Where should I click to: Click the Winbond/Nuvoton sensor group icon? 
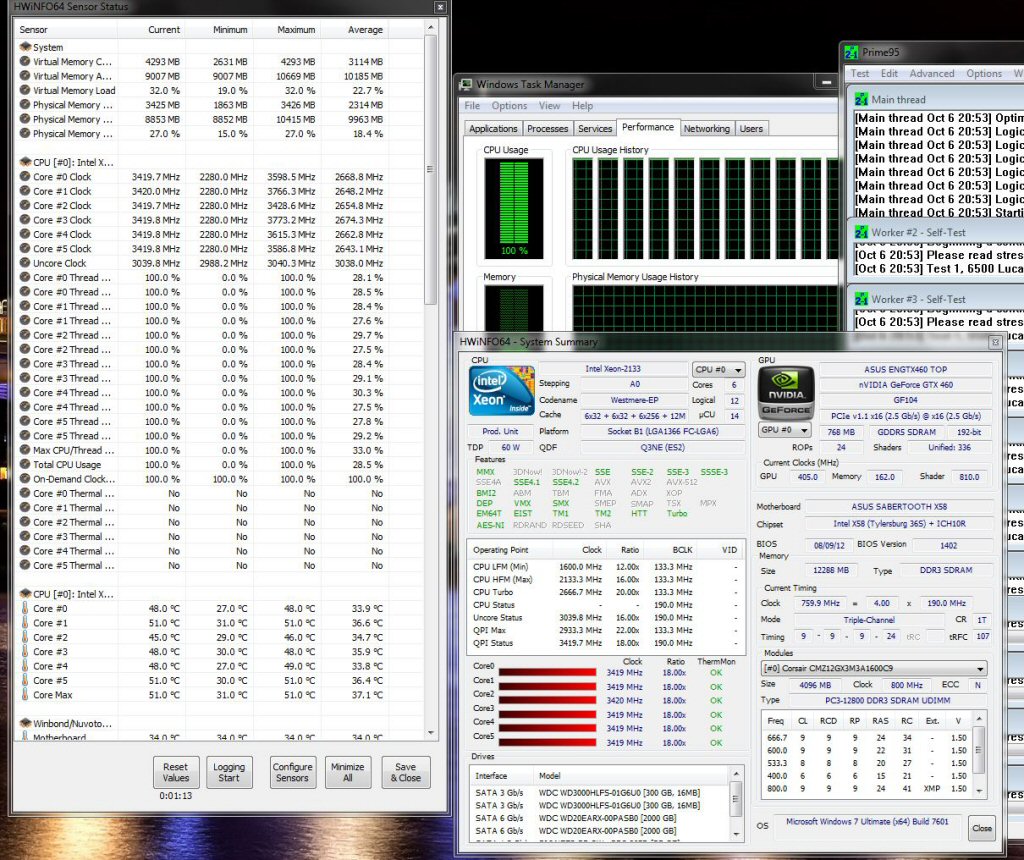pos(25,724)
